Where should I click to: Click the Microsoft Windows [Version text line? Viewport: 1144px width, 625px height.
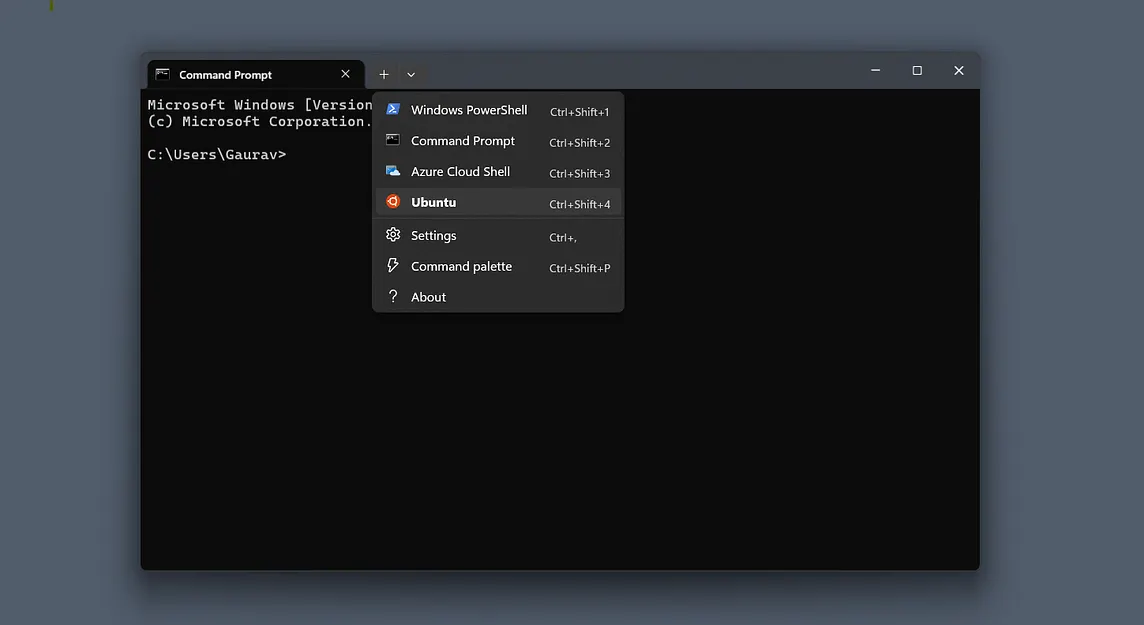260,104
